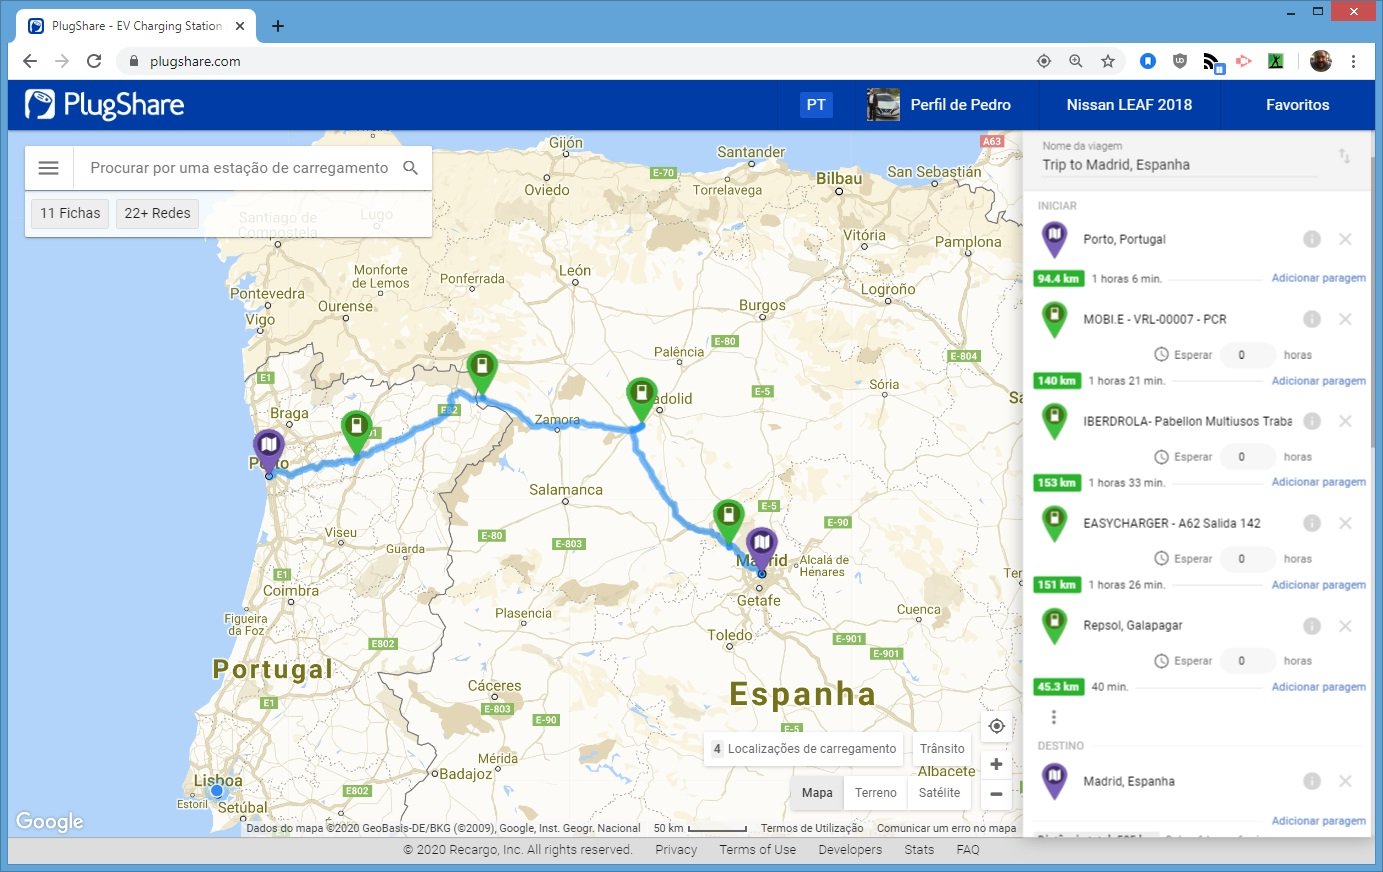Center map on my location
1383x872 pixels.
996,726
